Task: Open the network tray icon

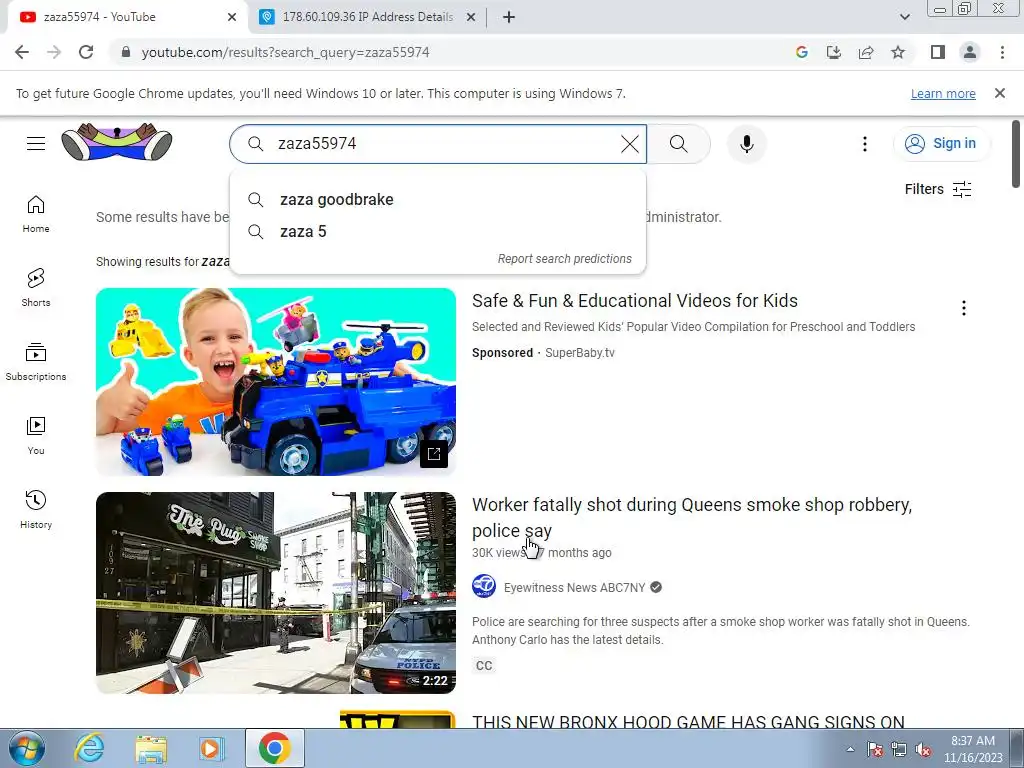Action: [899, 750]
